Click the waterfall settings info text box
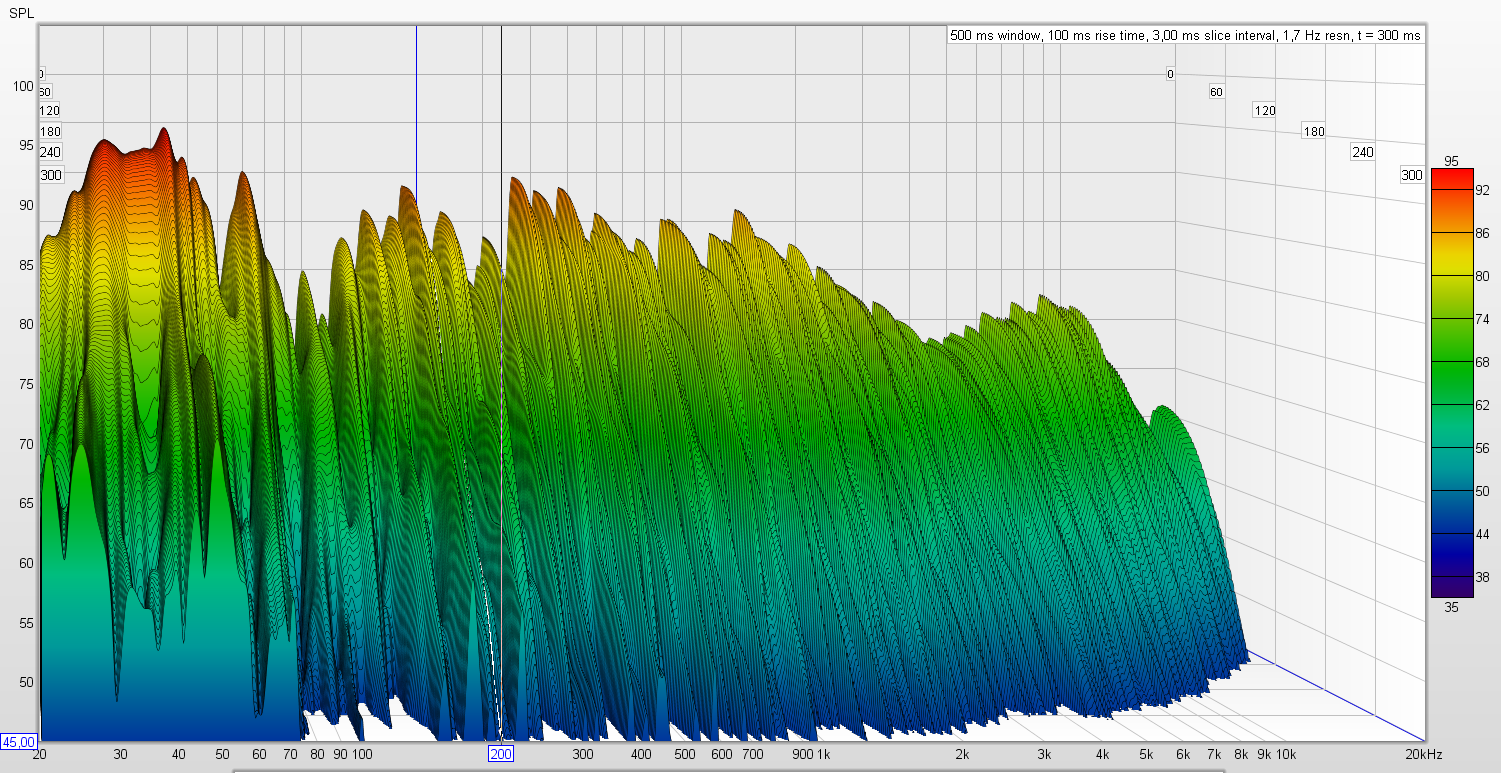The image size is (1501, 773). pyautogui.click(x=1185, y=35)
